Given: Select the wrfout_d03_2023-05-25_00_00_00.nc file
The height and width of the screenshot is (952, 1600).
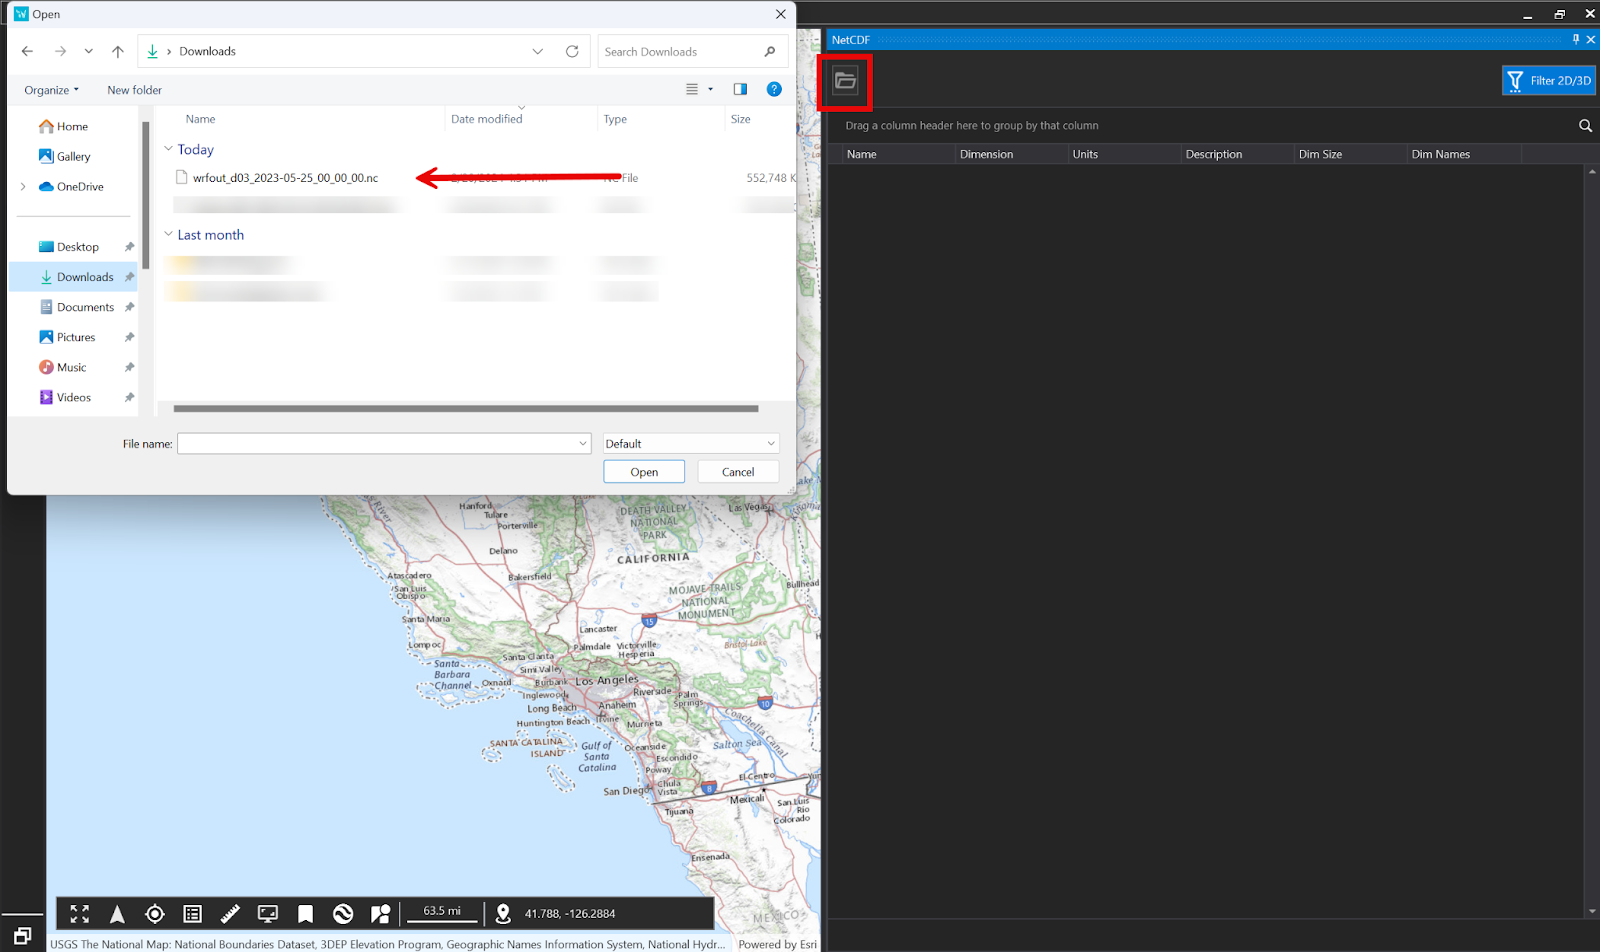Looking at the screenshot, I should [x=285, y=178].
